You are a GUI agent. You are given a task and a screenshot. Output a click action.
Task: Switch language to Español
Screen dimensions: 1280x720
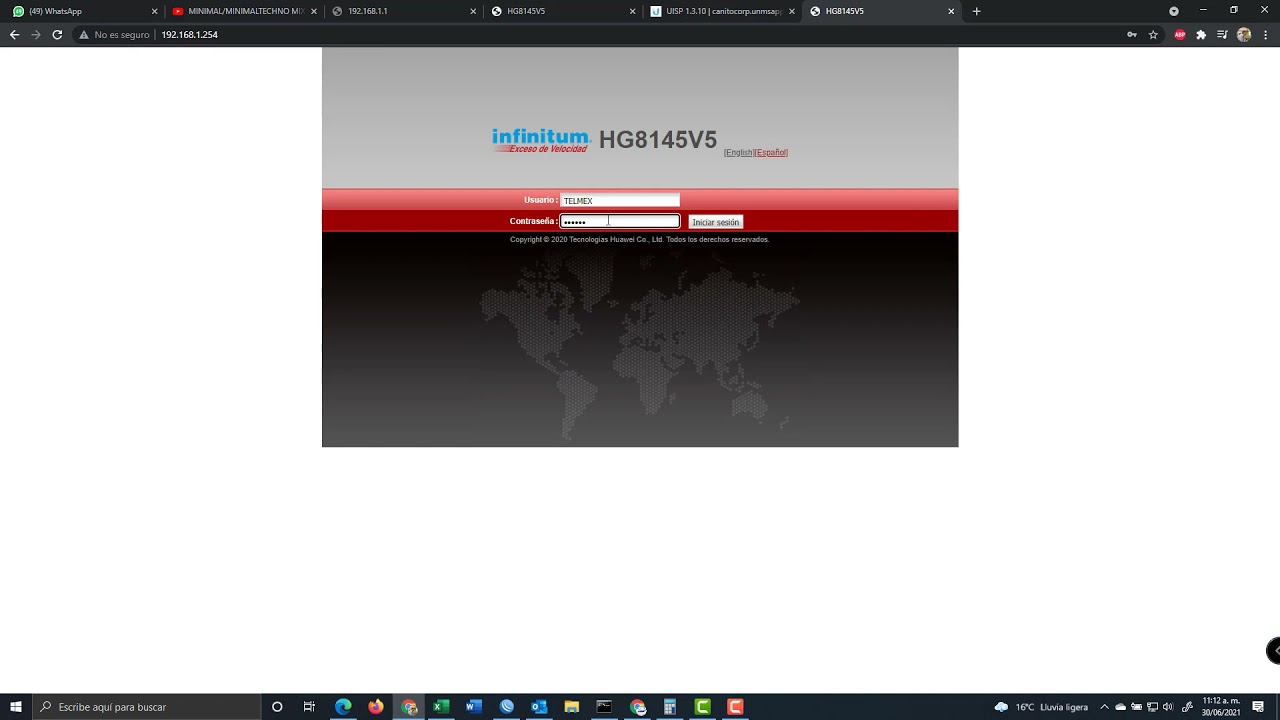point(771,153)
